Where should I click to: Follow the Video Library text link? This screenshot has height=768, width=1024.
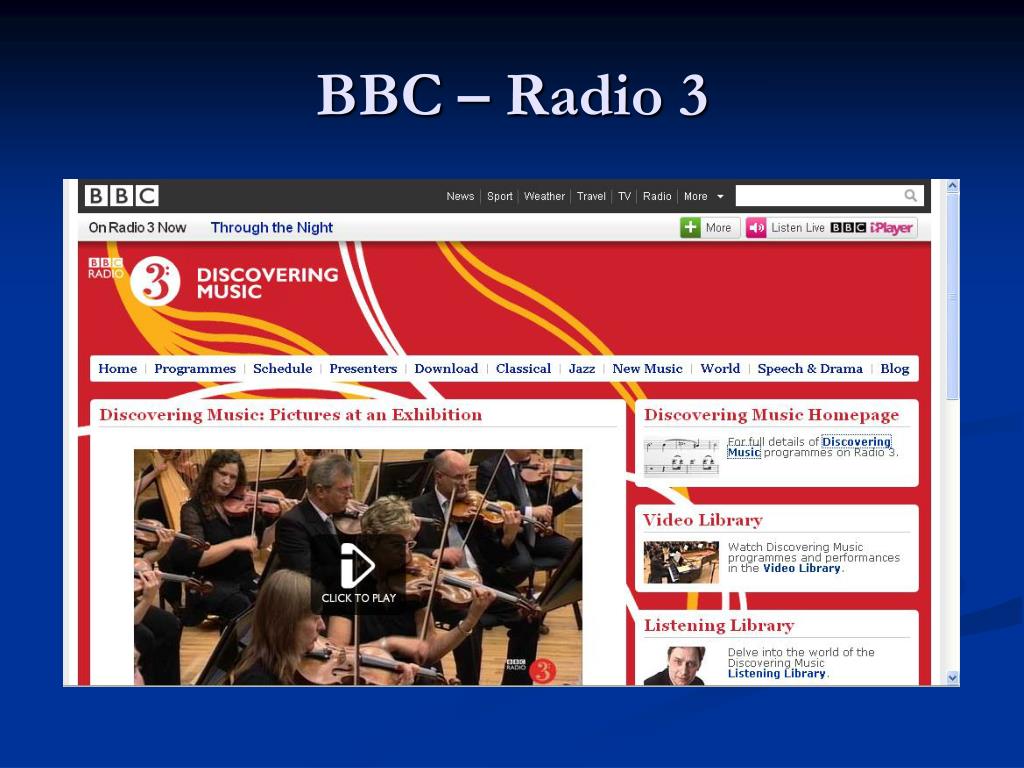pyautogui.click(x=801, y=568)
